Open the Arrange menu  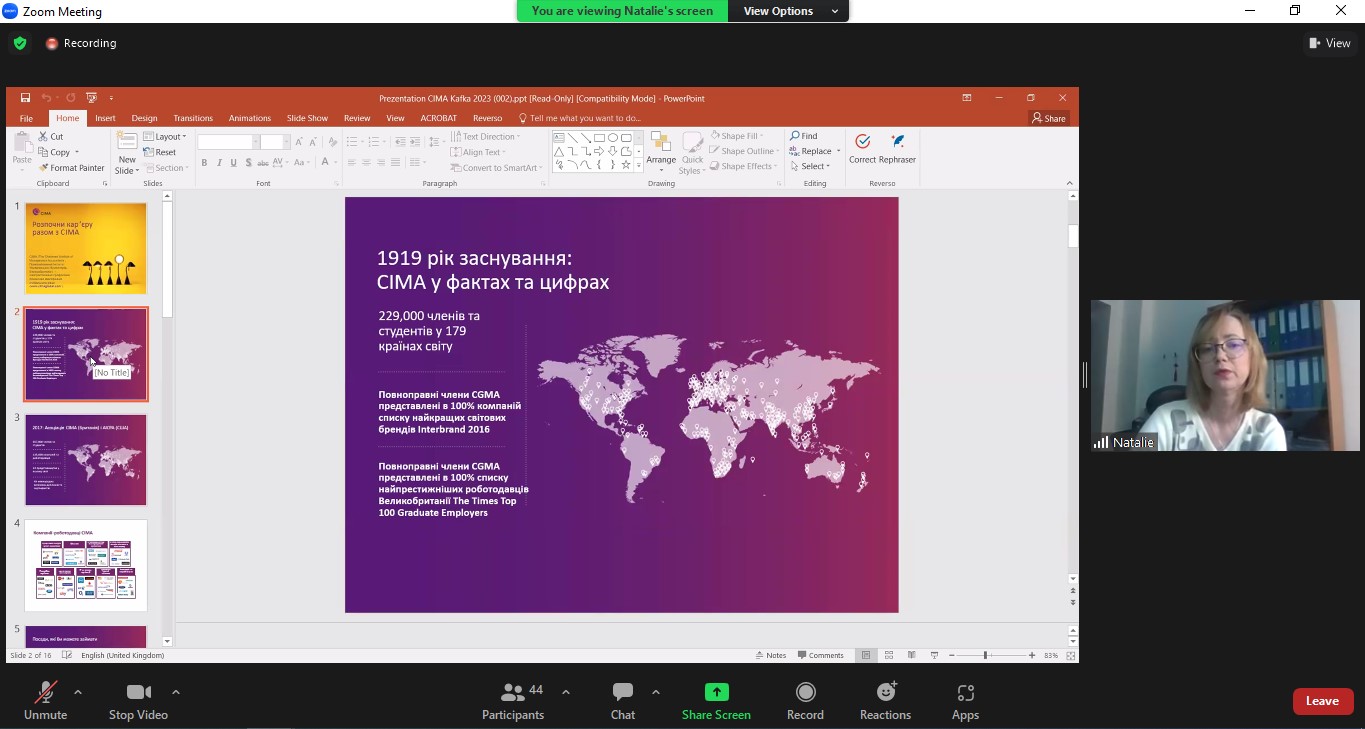[x=661, y=152]
